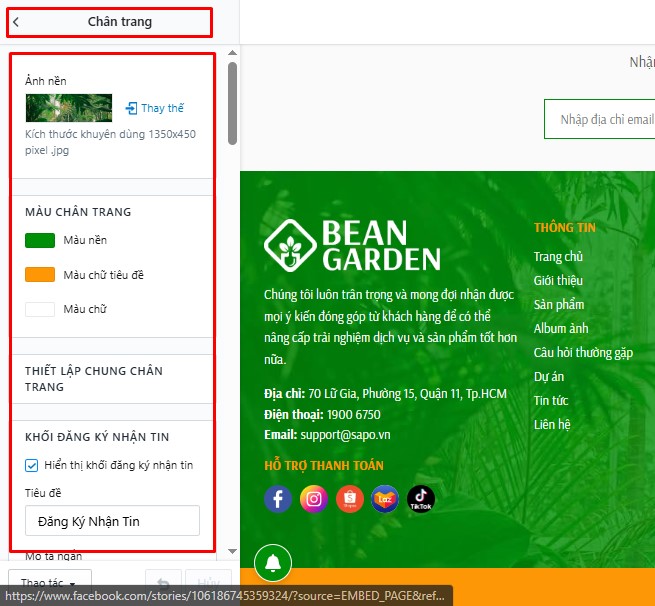Click THIẾT LẬP CHUNG CHÂN TRANG heading
Image resolution: width=655 pixels, height=606 pixels.
point(94,379)
